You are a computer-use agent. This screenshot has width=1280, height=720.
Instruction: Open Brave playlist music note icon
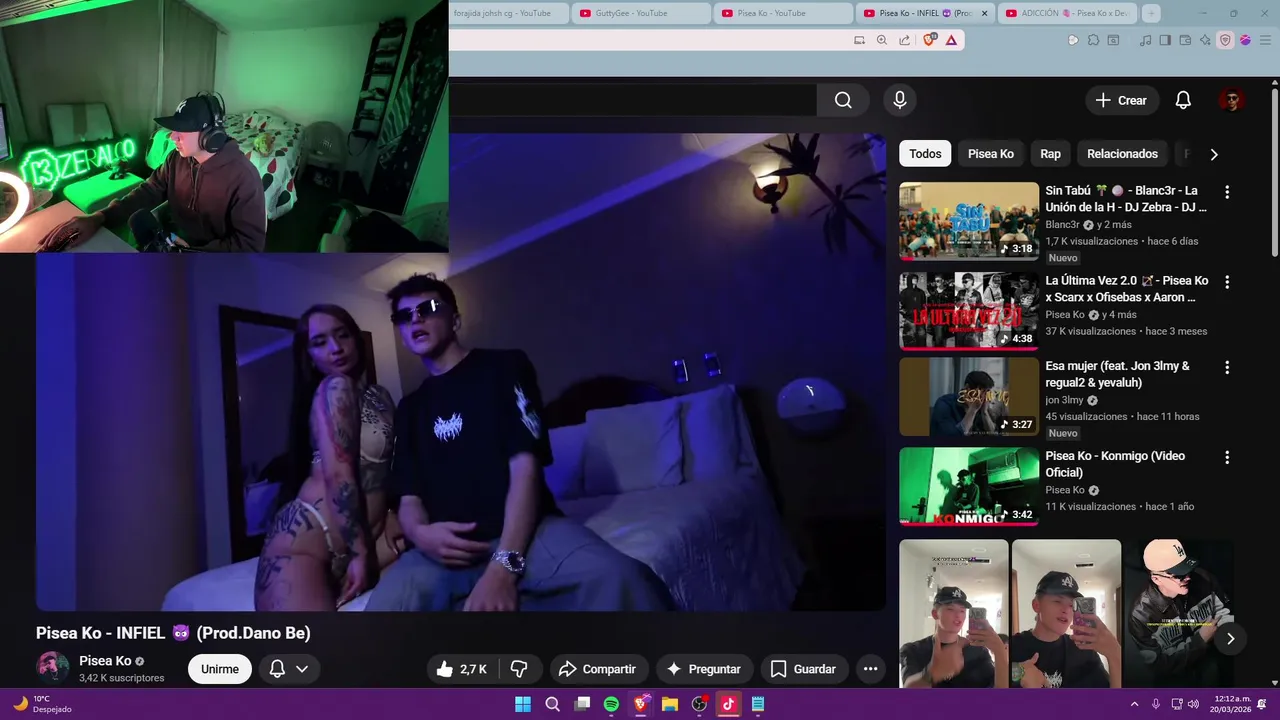(1145, 40)
